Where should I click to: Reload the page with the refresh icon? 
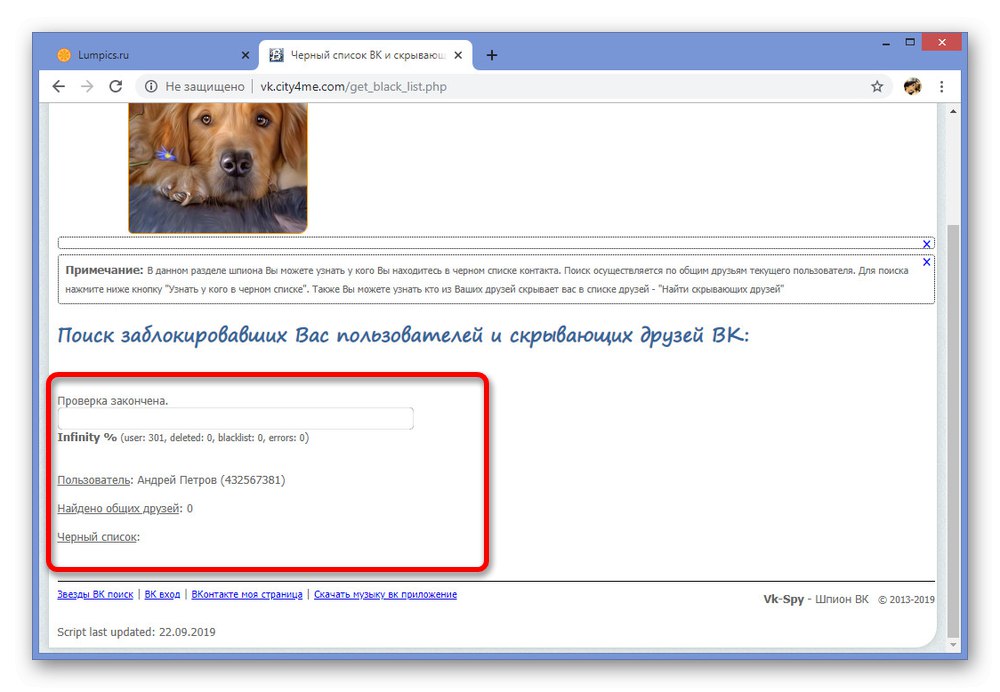coord(115,86)
